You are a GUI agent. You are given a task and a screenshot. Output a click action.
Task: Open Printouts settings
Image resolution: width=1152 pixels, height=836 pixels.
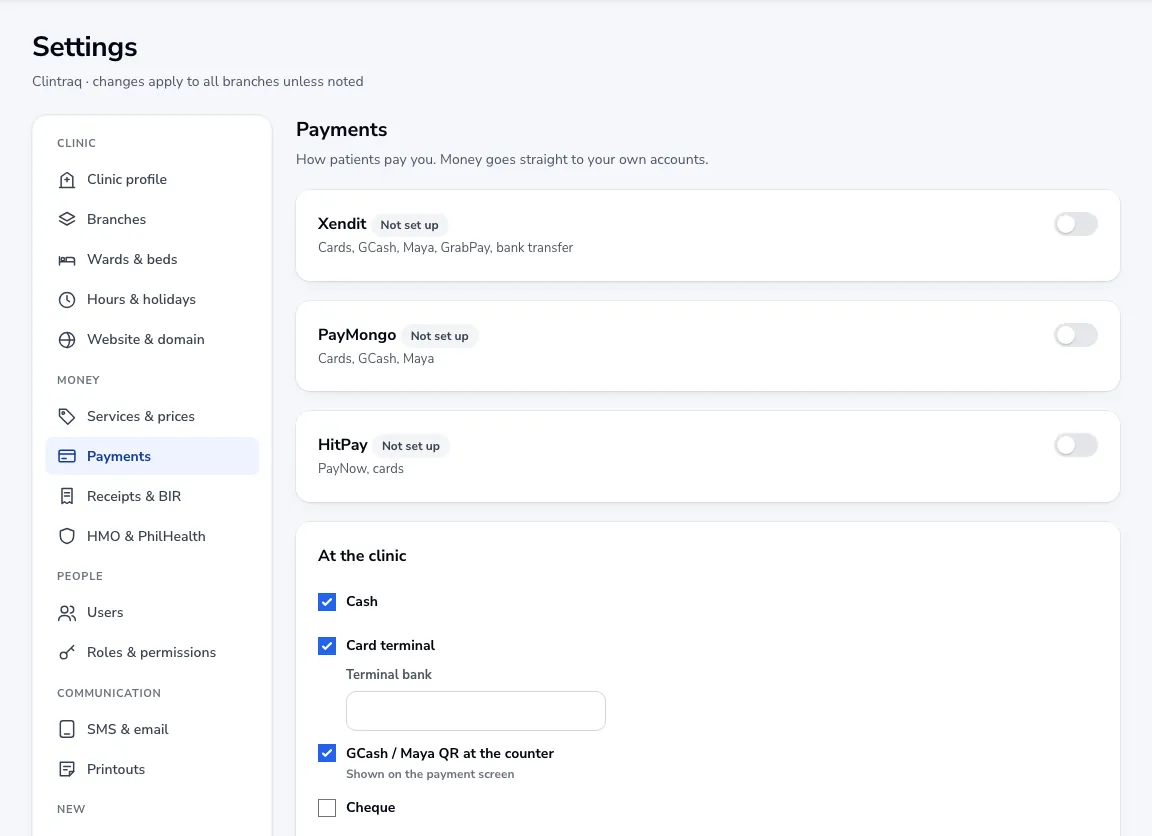coord(152,769)
